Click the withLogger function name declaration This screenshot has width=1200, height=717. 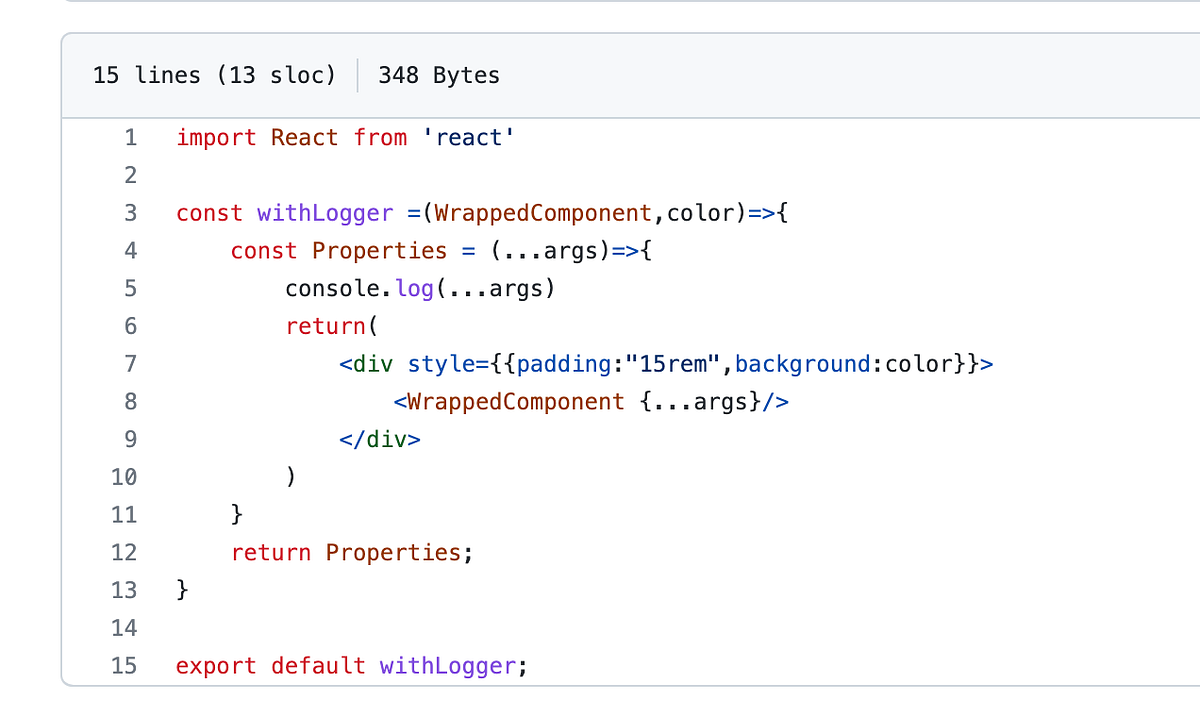(326, 213)
